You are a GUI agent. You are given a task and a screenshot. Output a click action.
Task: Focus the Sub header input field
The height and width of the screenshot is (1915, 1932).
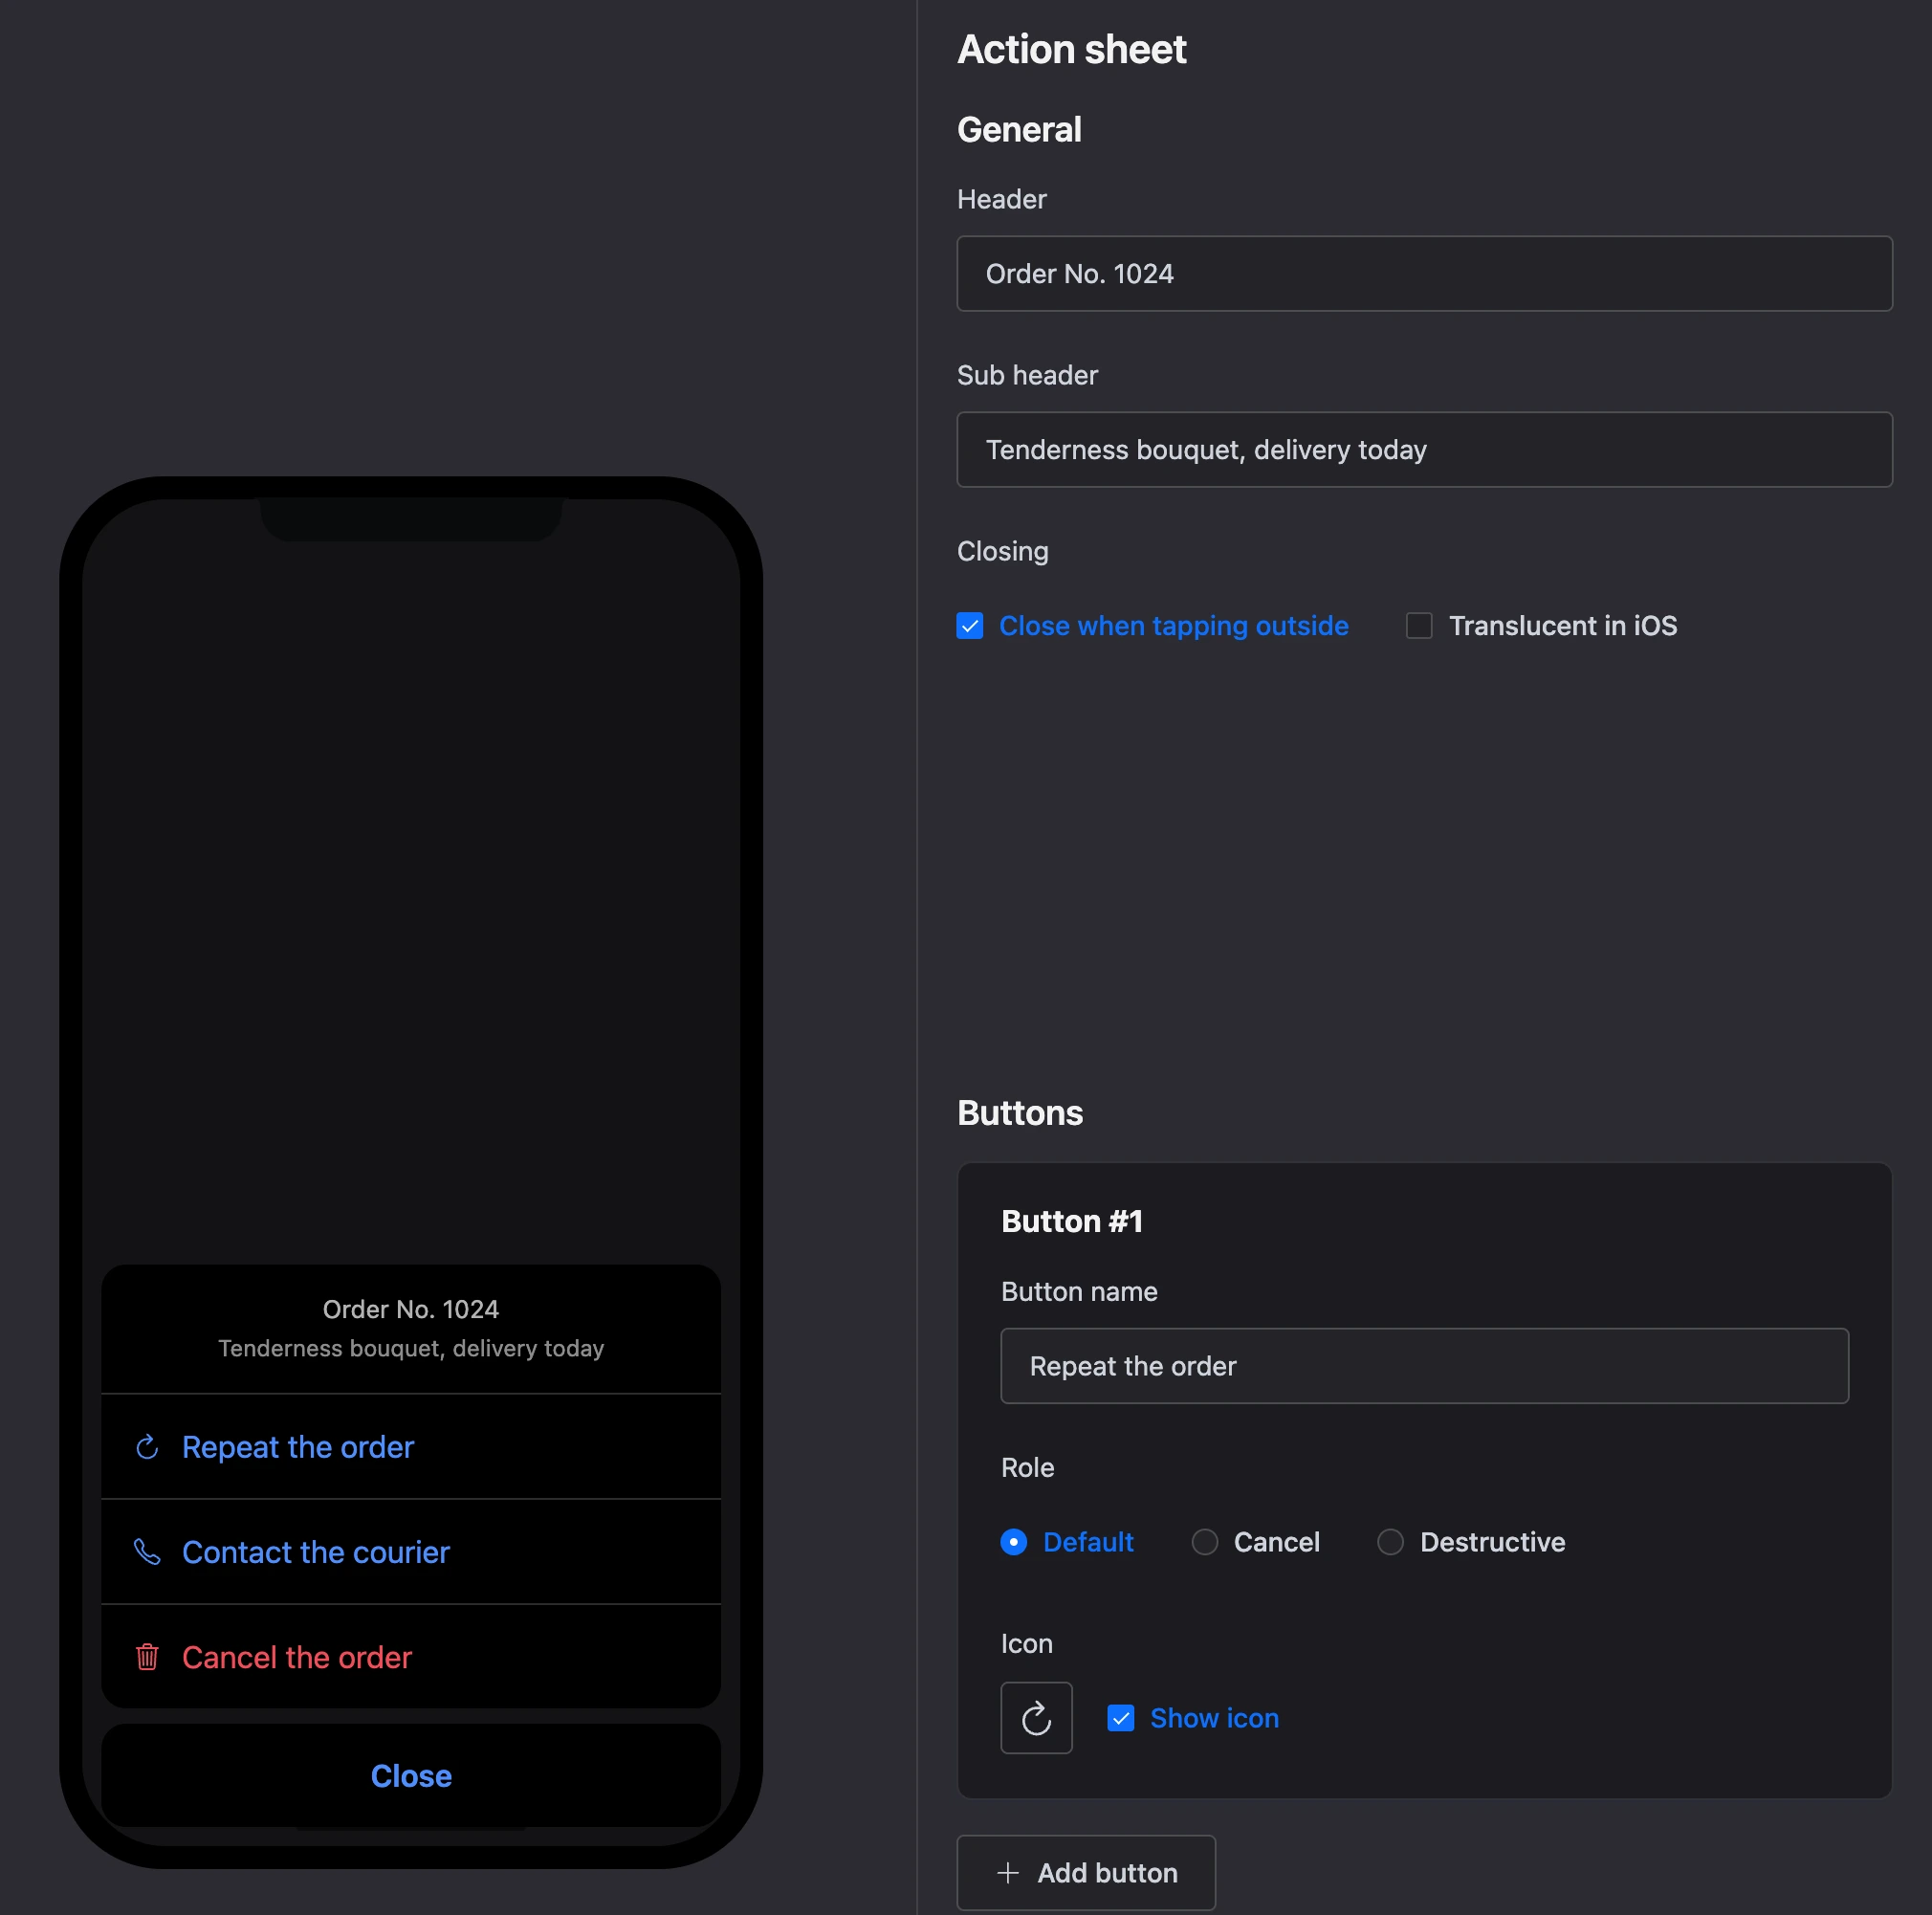coord(1424,450)
